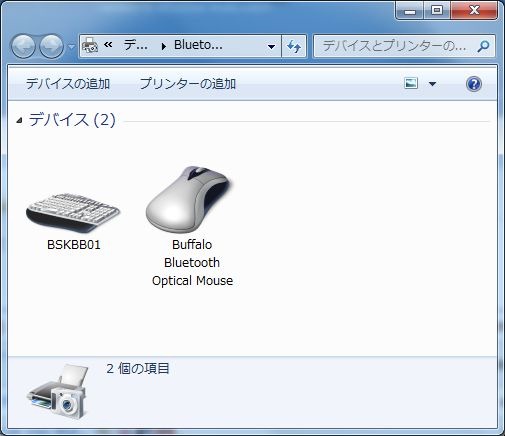Click the devices and printers icon in details pane

click(57, 391)
